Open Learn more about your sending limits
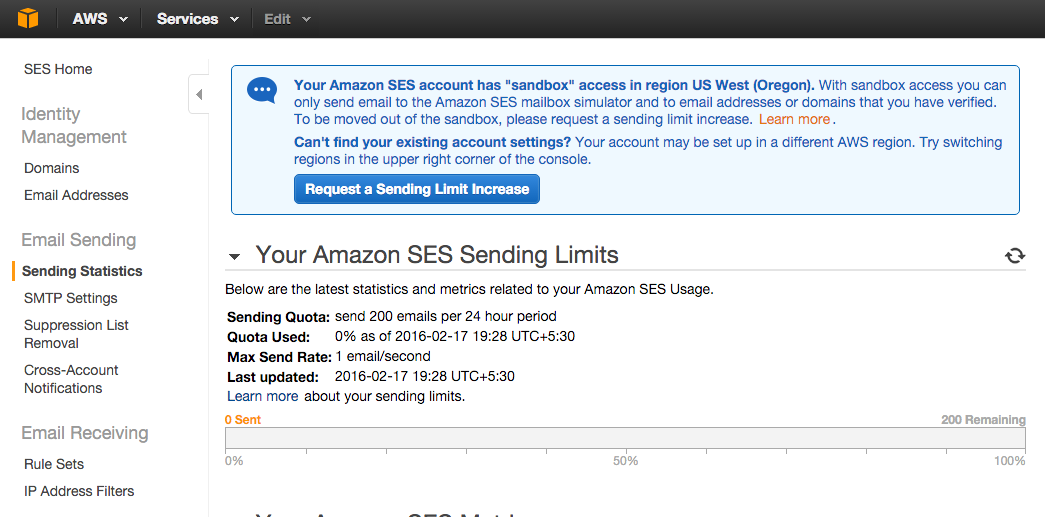Image resolution: width=1045 pixels, height=517 pixels. (263, 396)
